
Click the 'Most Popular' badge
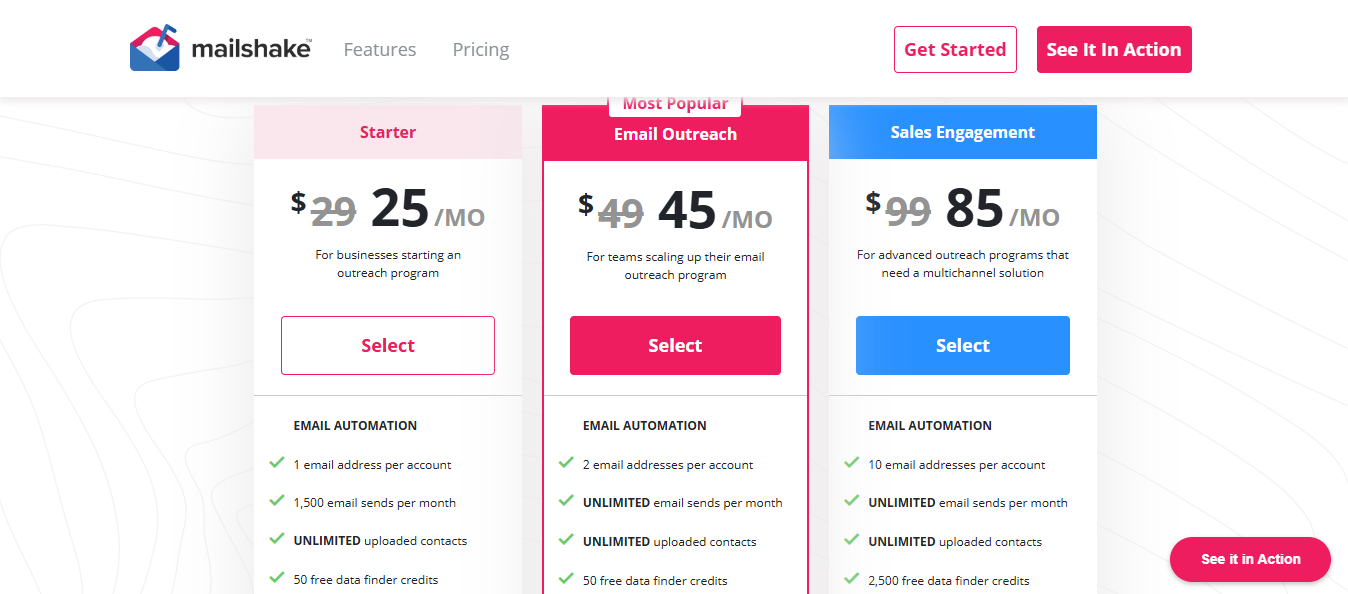(675, 103)
